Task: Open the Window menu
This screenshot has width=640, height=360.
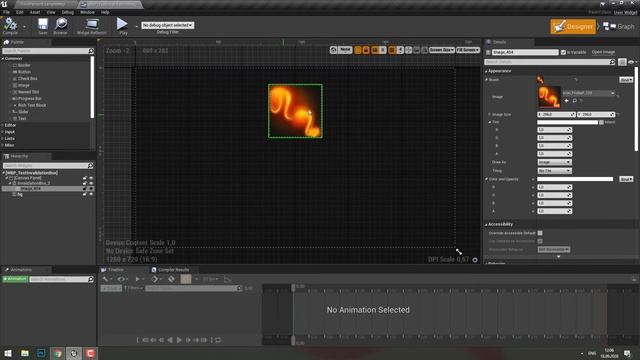Action: coord(87,12)
